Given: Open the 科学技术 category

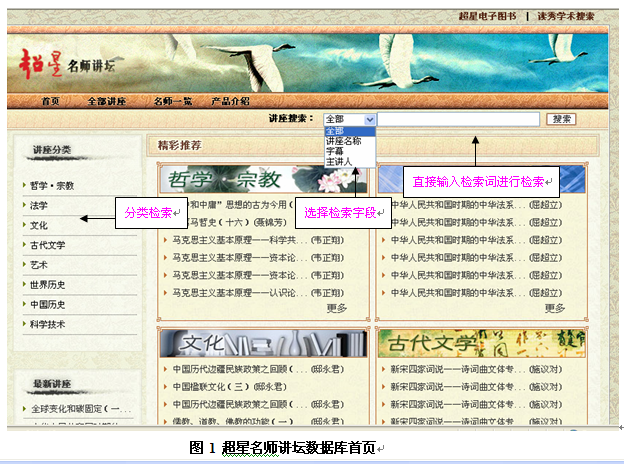Looking at the screenshot, I should (x=48, y=325).
